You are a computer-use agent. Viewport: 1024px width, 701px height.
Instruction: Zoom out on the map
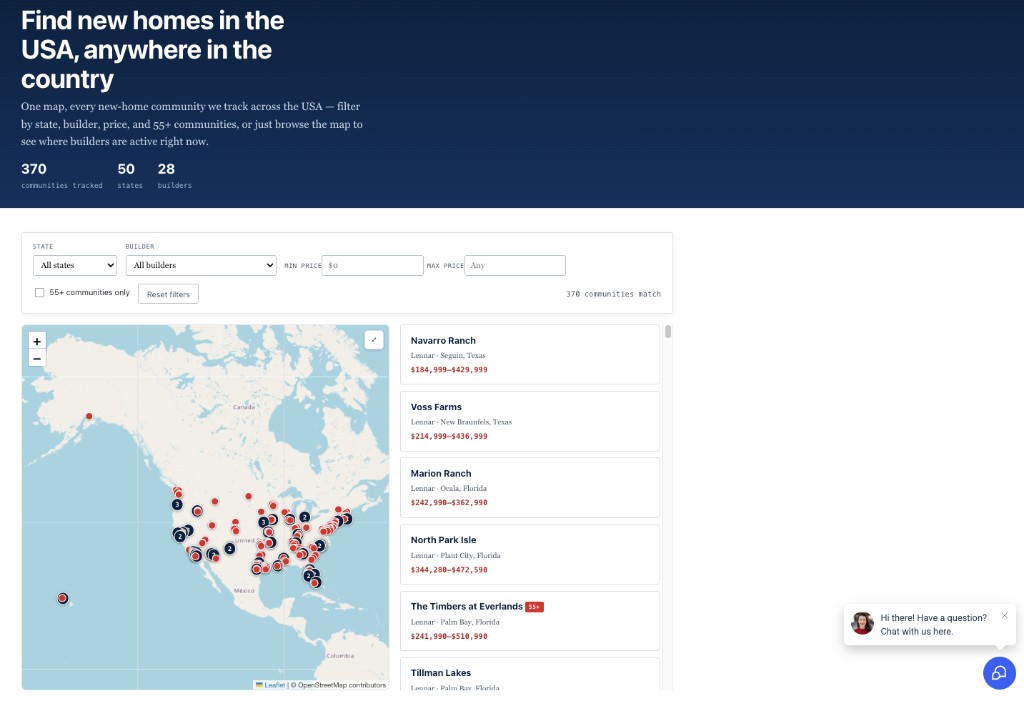click(37, 359)
